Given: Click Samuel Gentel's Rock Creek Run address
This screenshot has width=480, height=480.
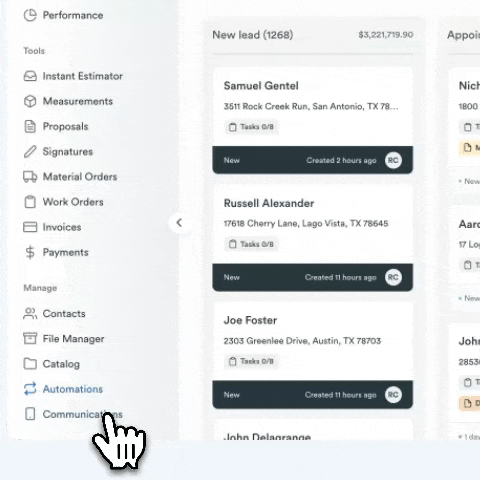Looking at the screenshot, I should click(311, 106).
